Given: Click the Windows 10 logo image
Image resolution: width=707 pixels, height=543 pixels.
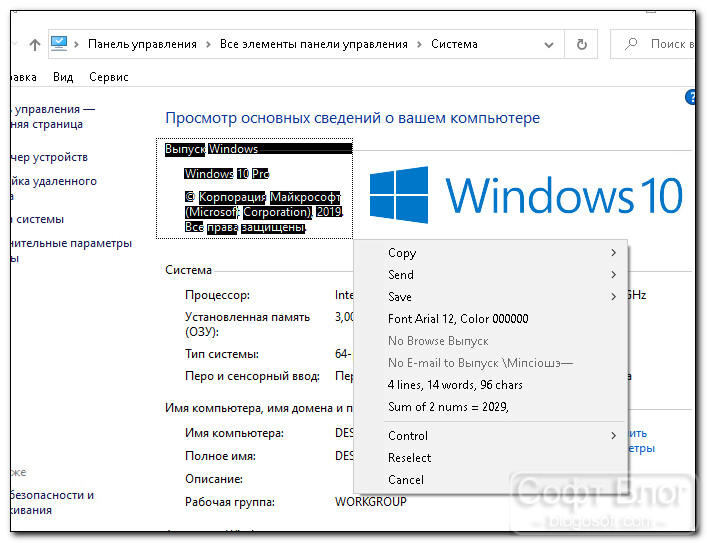Looking at the screenshot, I should [x=526, y=195].
